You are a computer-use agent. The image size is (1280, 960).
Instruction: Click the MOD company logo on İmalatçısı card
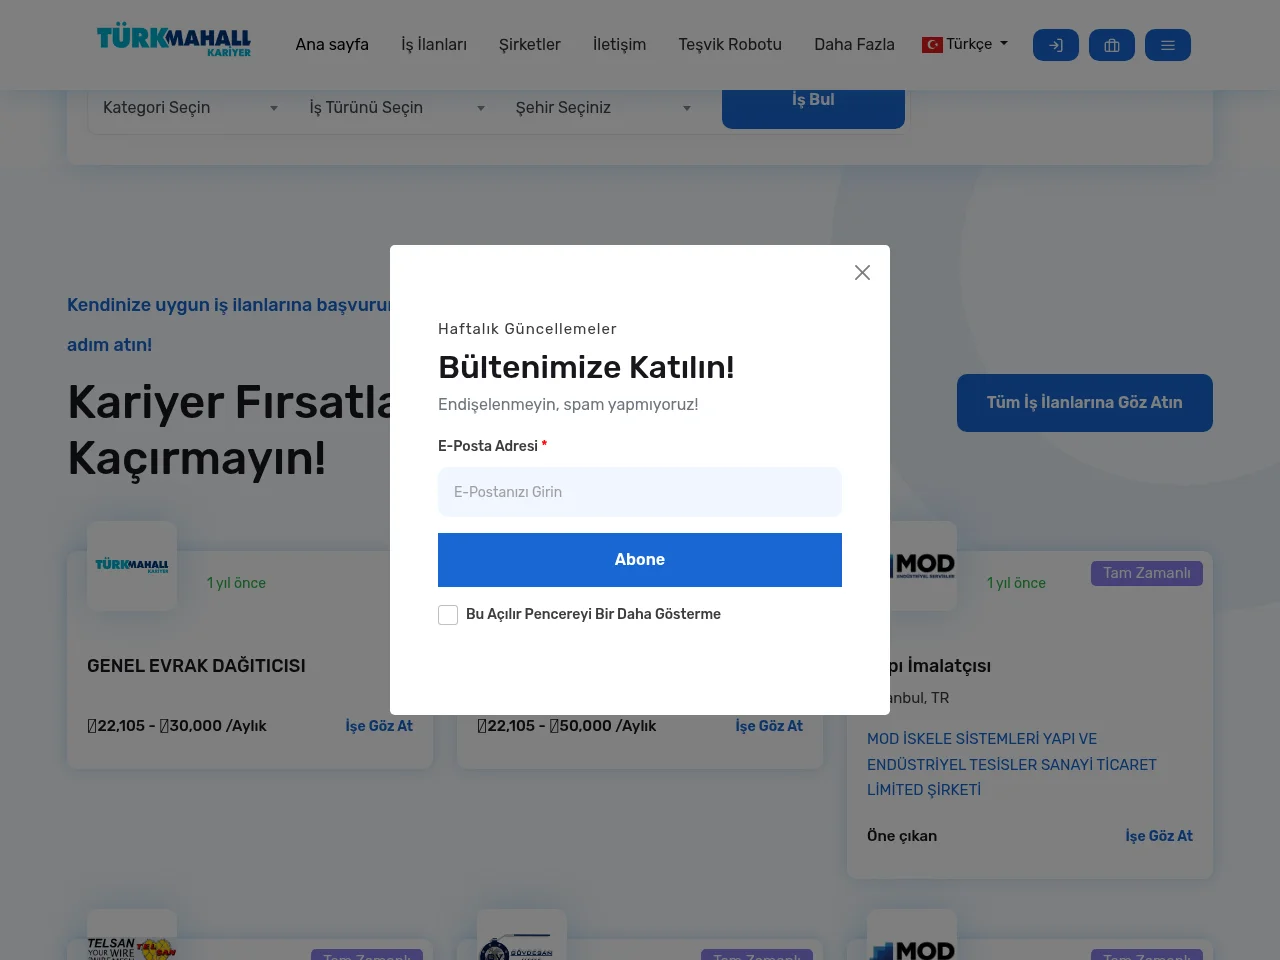pyautogui.click(x=923, y=566)
